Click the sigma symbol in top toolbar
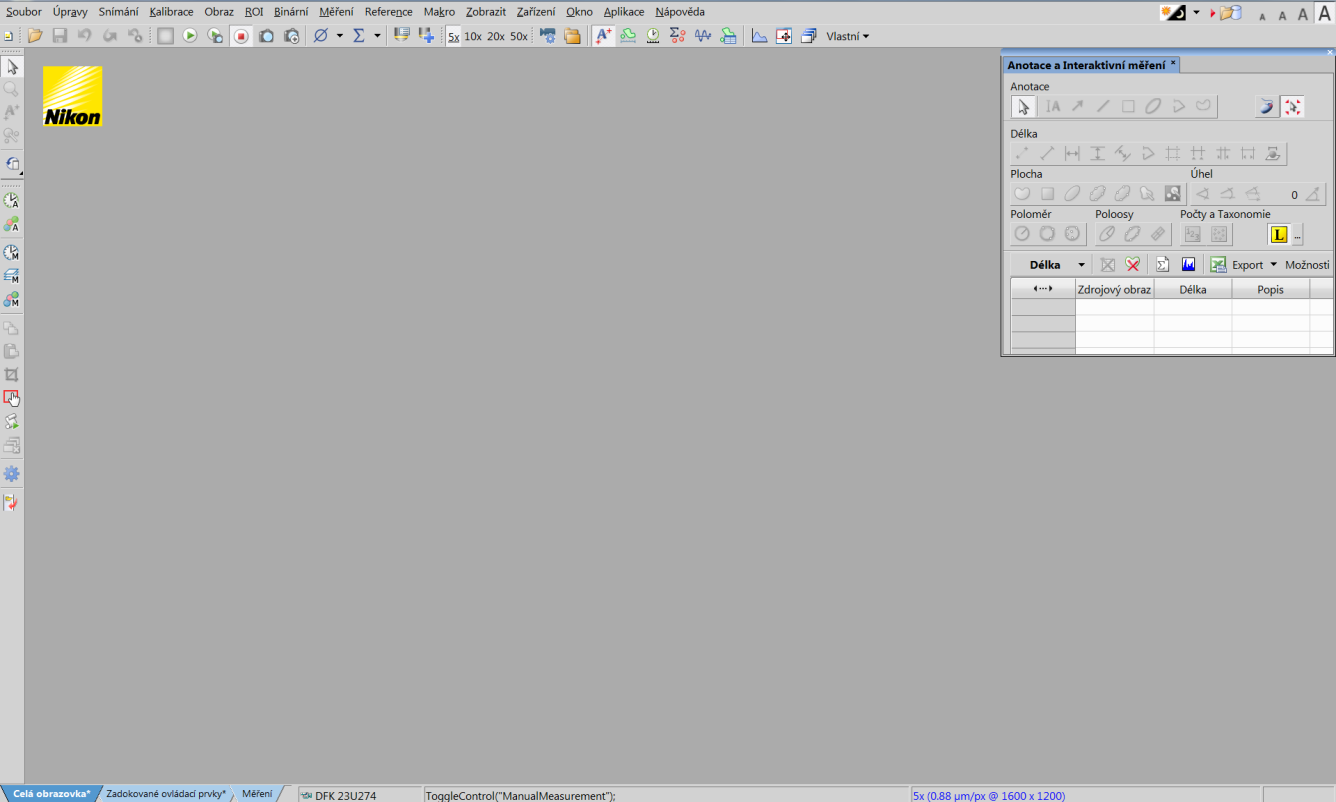1336x802 pixels. pos(359,36)
